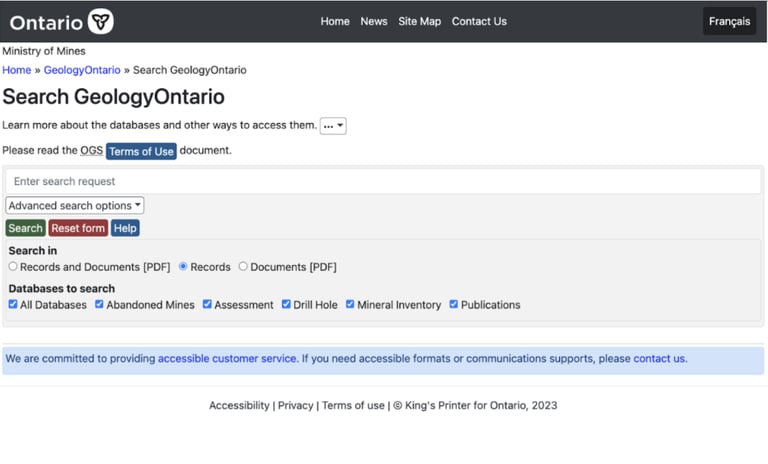The image size is (768, 464).
Task: Uncheck the Drill Hole checkbox
Action: [x=286, y=304]
